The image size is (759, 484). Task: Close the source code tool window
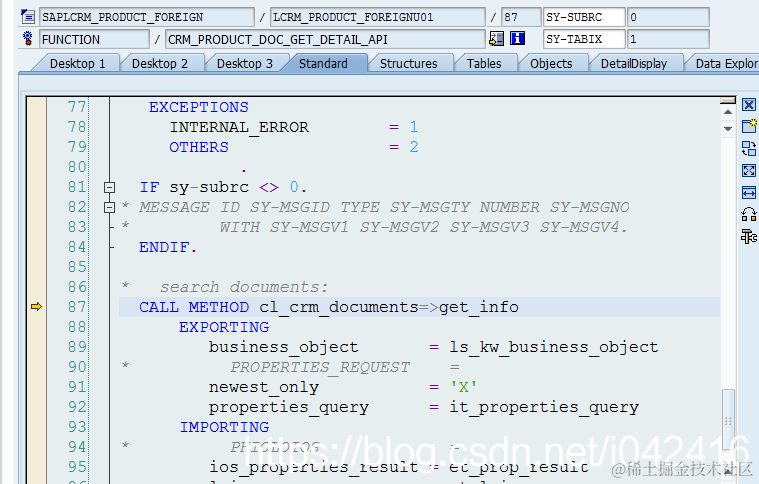[749, 105]
